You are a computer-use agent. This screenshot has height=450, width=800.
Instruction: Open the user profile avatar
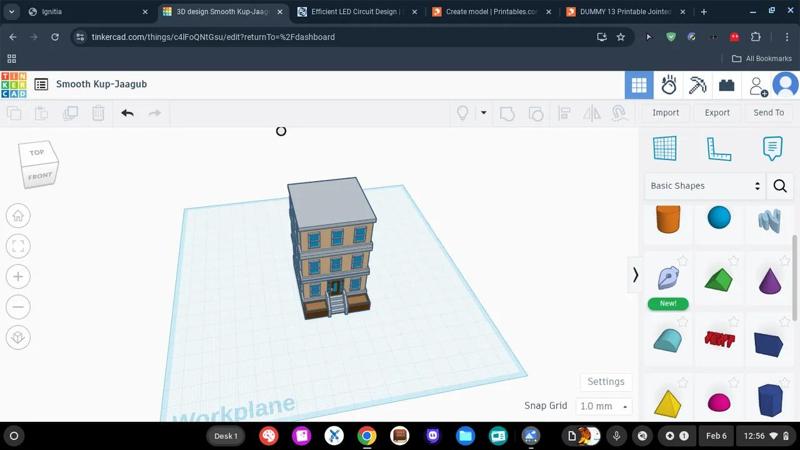786,84
